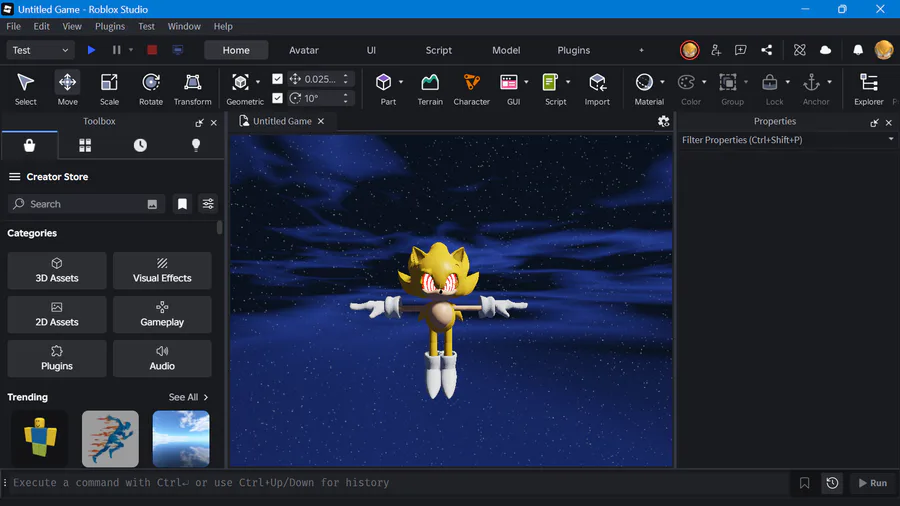Open the Audio category
This screenshot has height=506, width=900.
(162, 359)
